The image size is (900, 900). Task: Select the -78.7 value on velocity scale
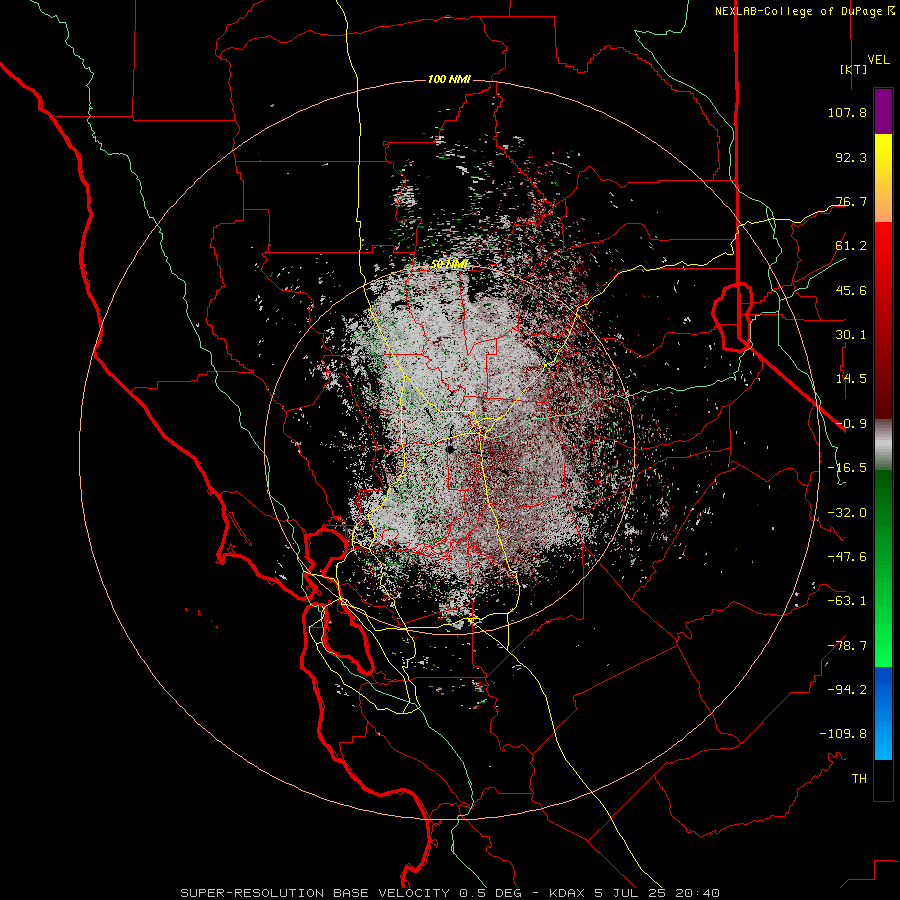click(x=847, y=646)
